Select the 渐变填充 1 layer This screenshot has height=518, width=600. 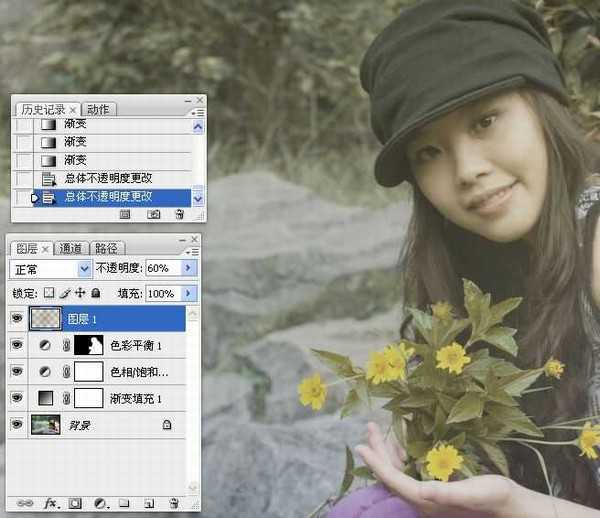point(138,398)
